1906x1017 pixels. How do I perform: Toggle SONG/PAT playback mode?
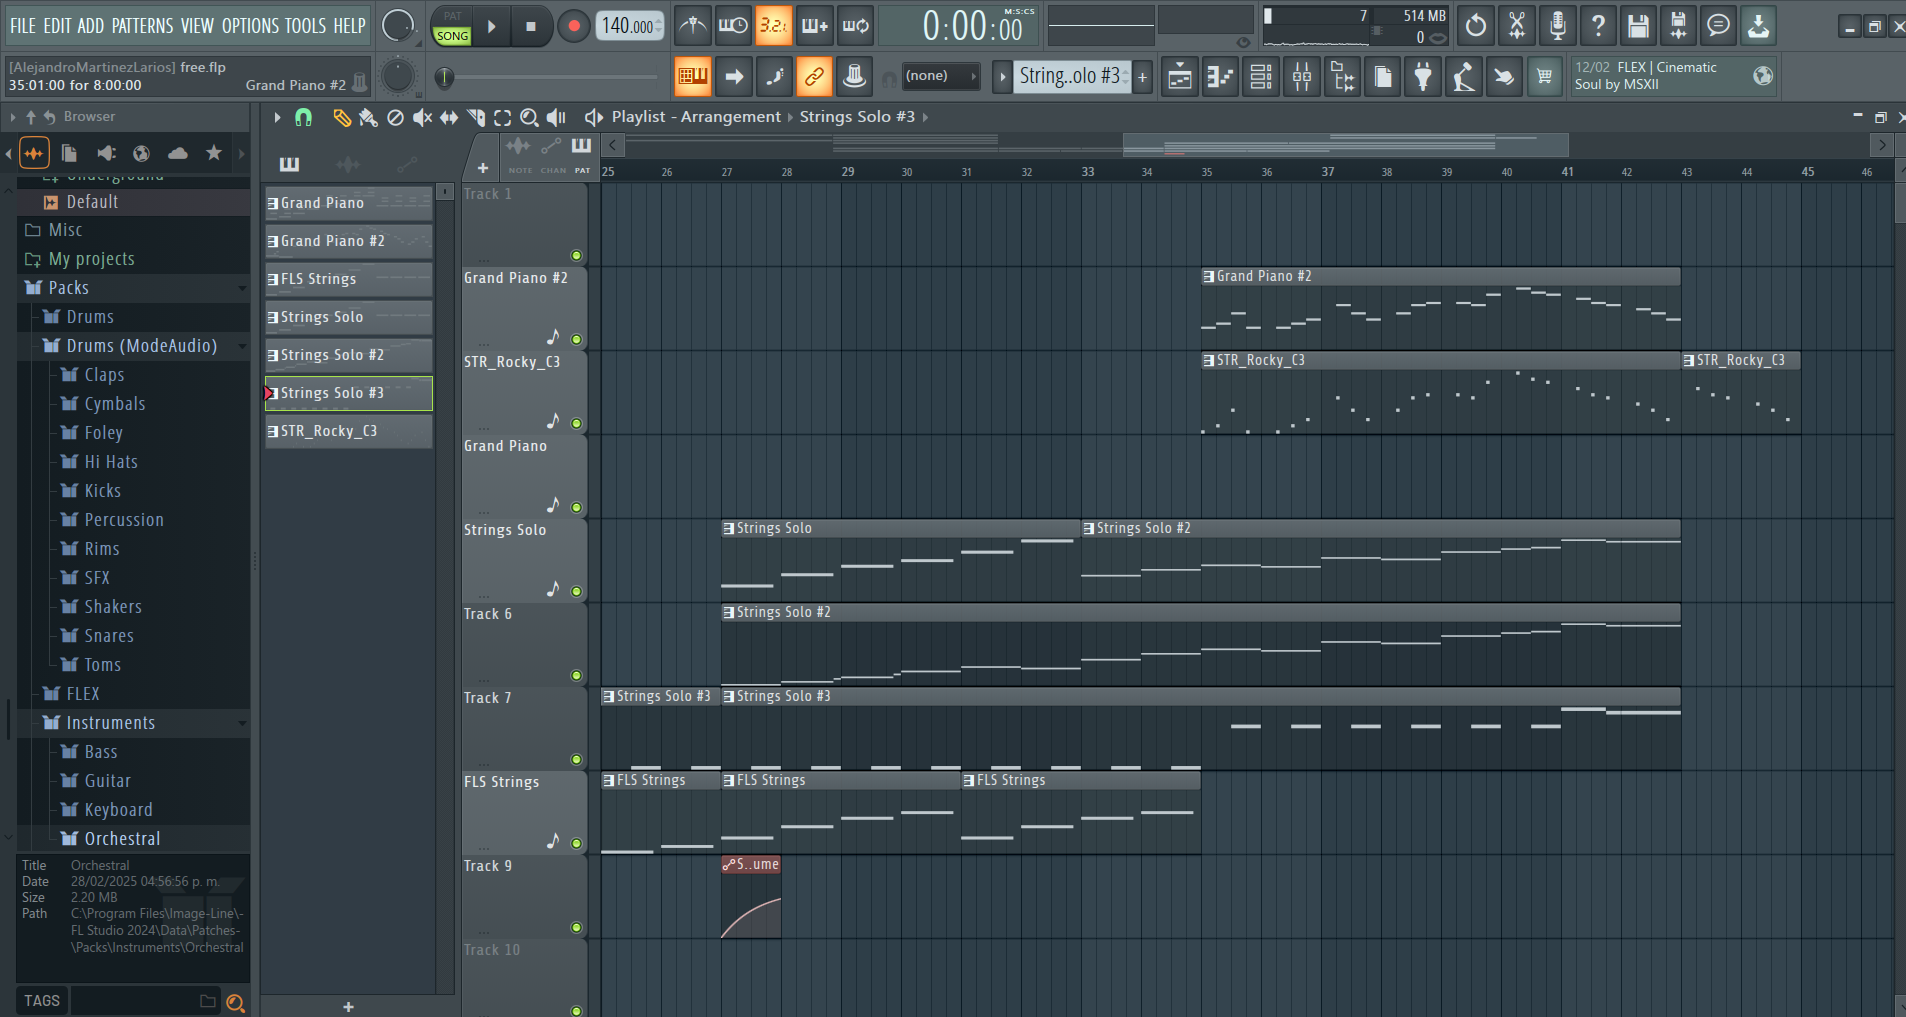452,27
